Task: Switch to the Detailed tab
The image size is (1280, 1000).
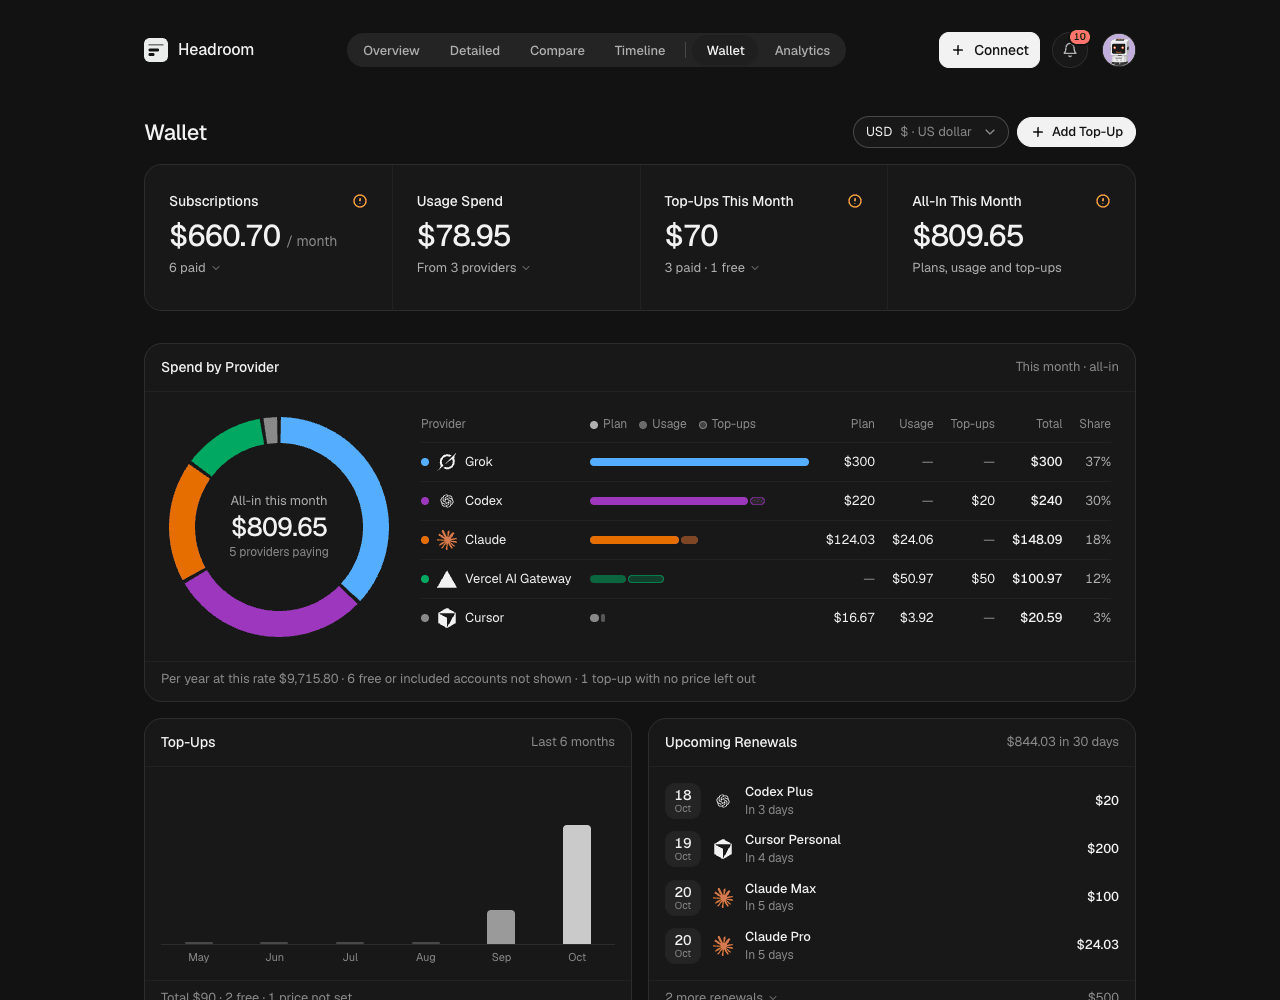Action: click(x=475, y=50)
